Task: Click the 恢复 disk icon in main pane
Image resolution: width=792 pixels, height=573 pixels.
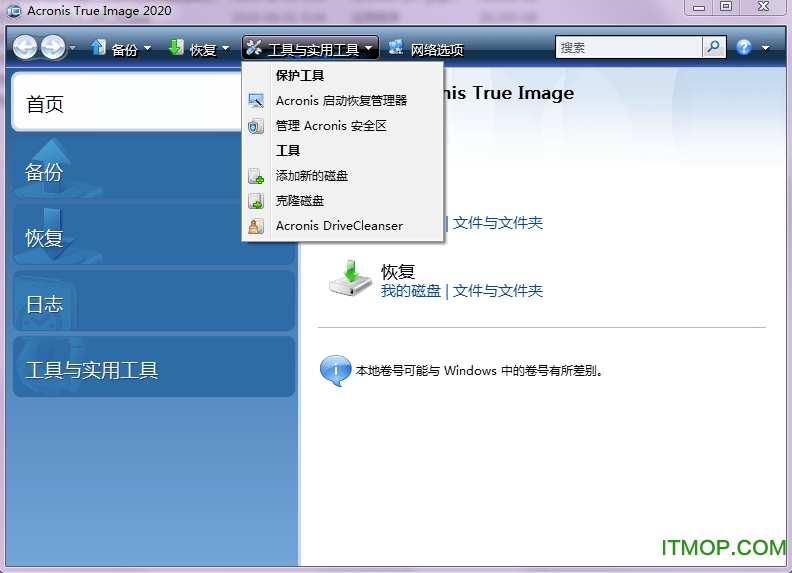Action: [351, 279]
